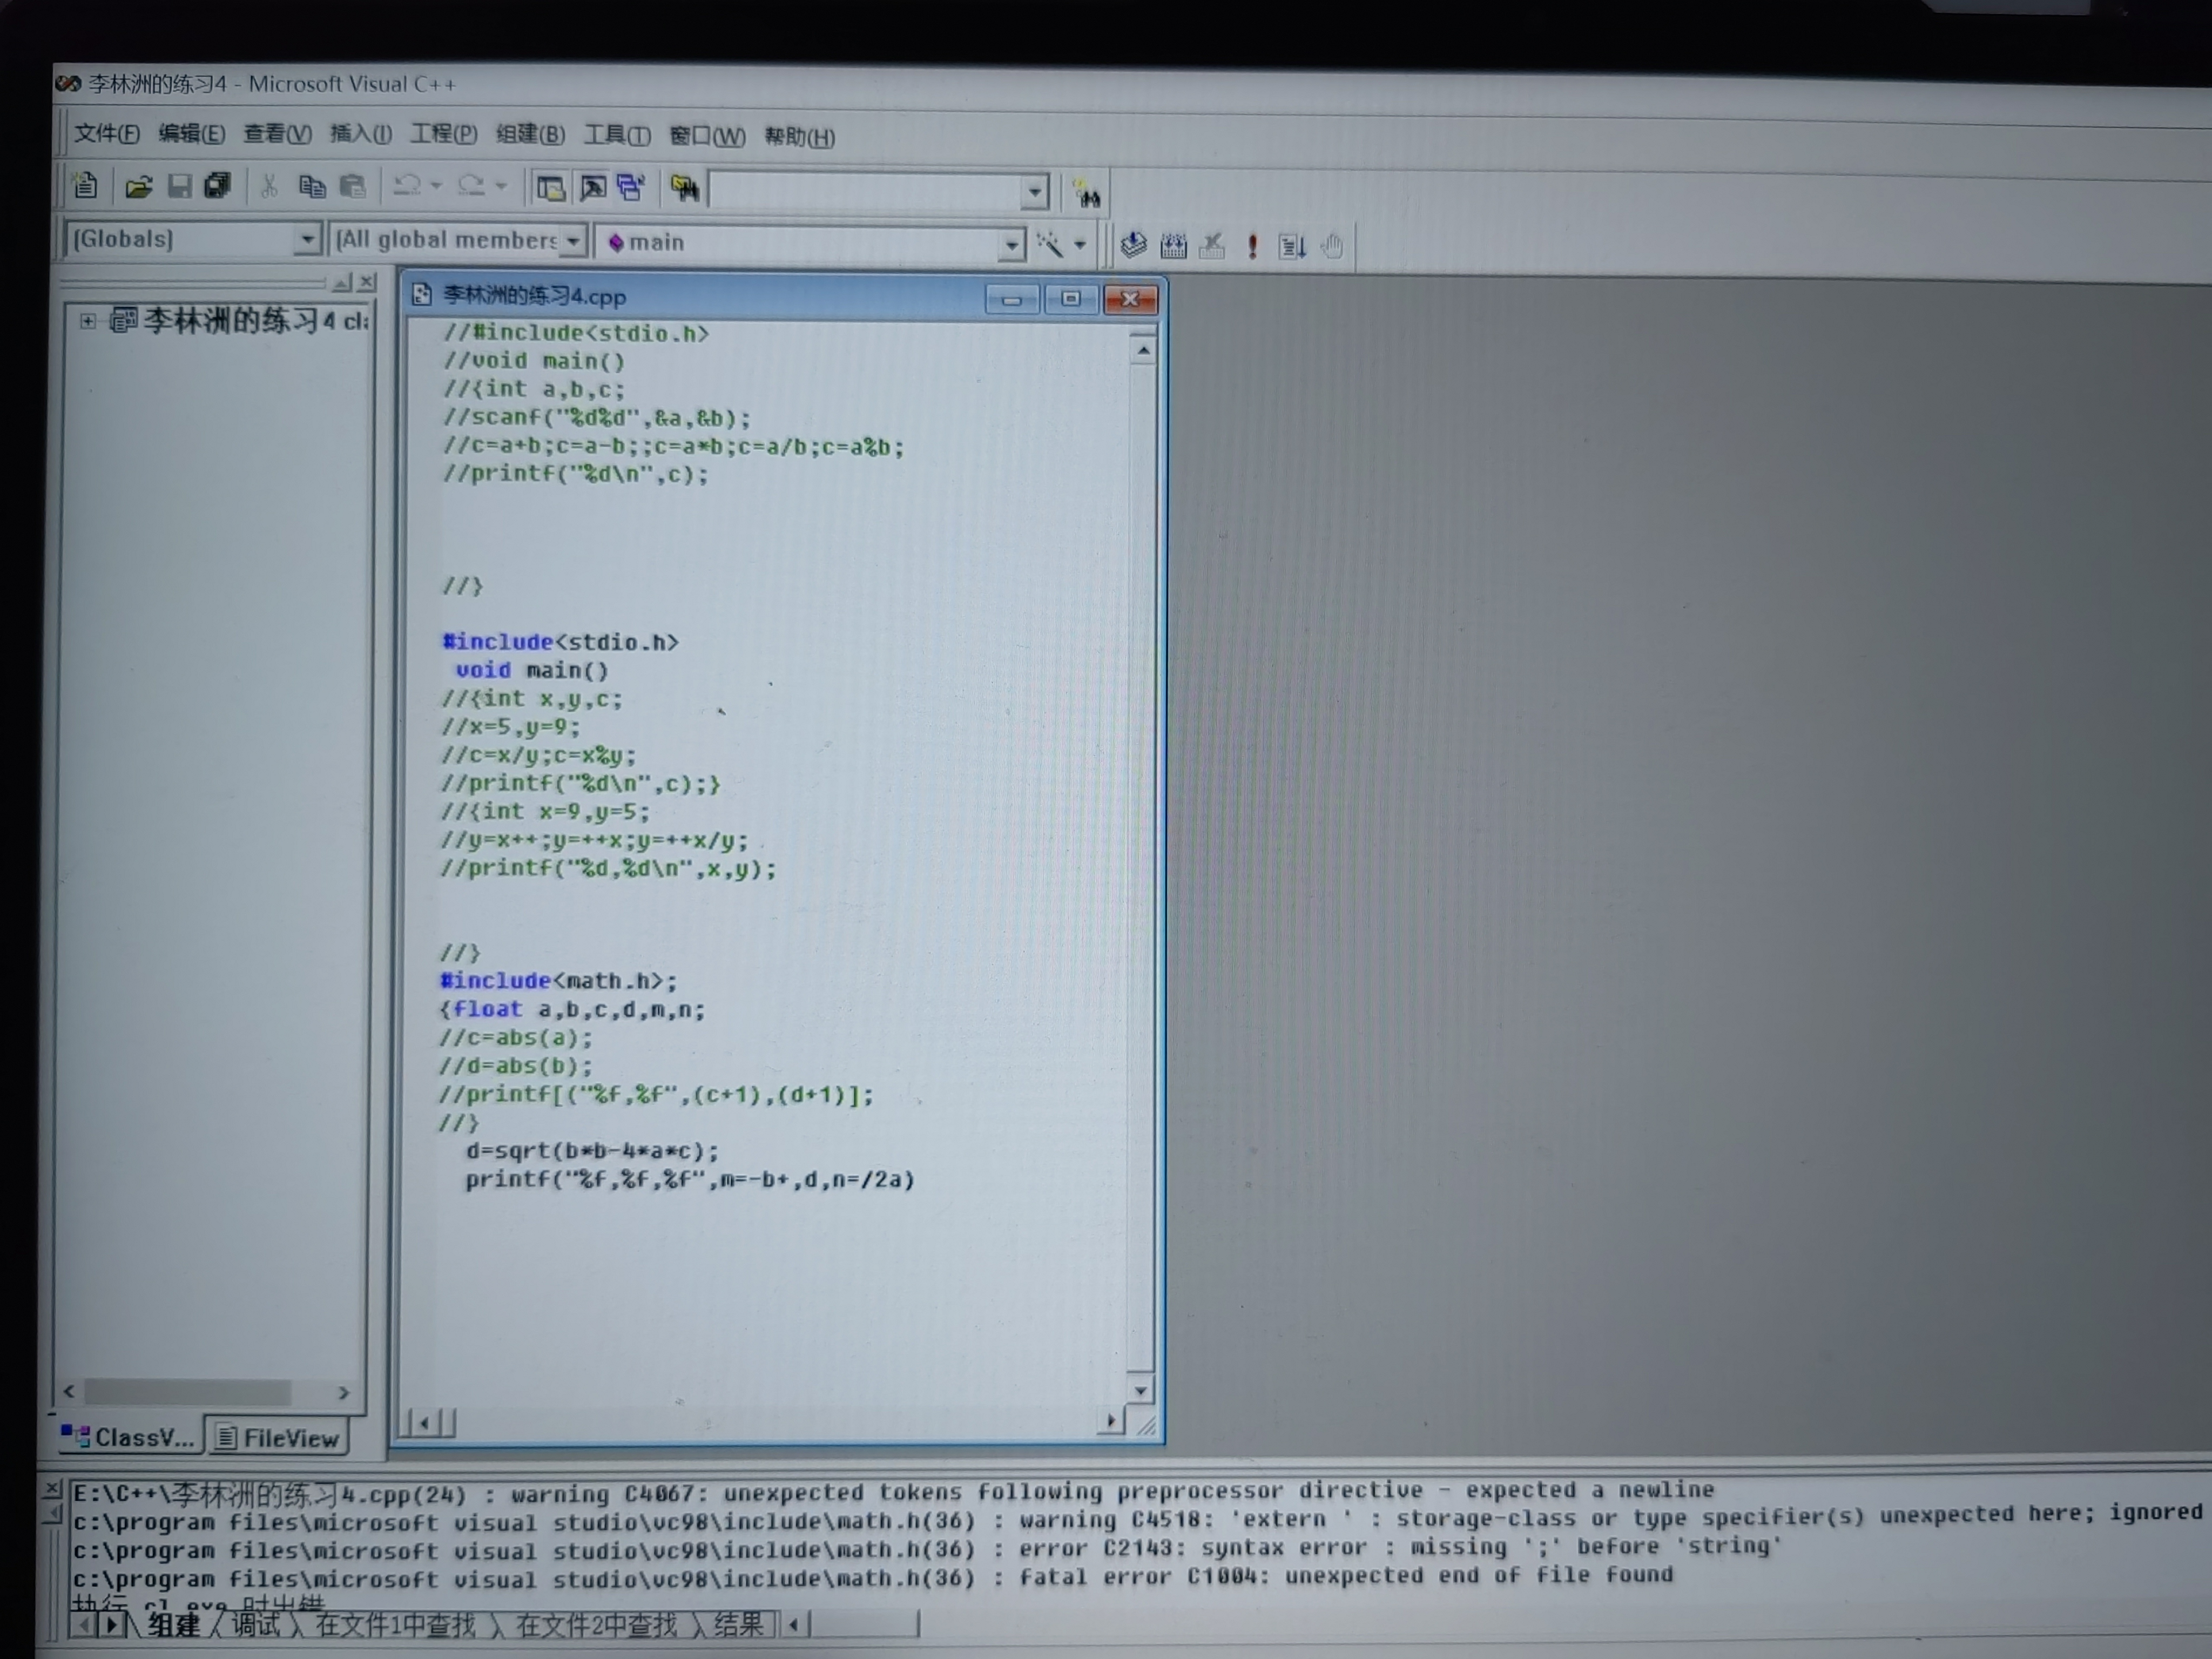Expand the 李林洲的练习4 classes tree node

click(x=88, y=321)
